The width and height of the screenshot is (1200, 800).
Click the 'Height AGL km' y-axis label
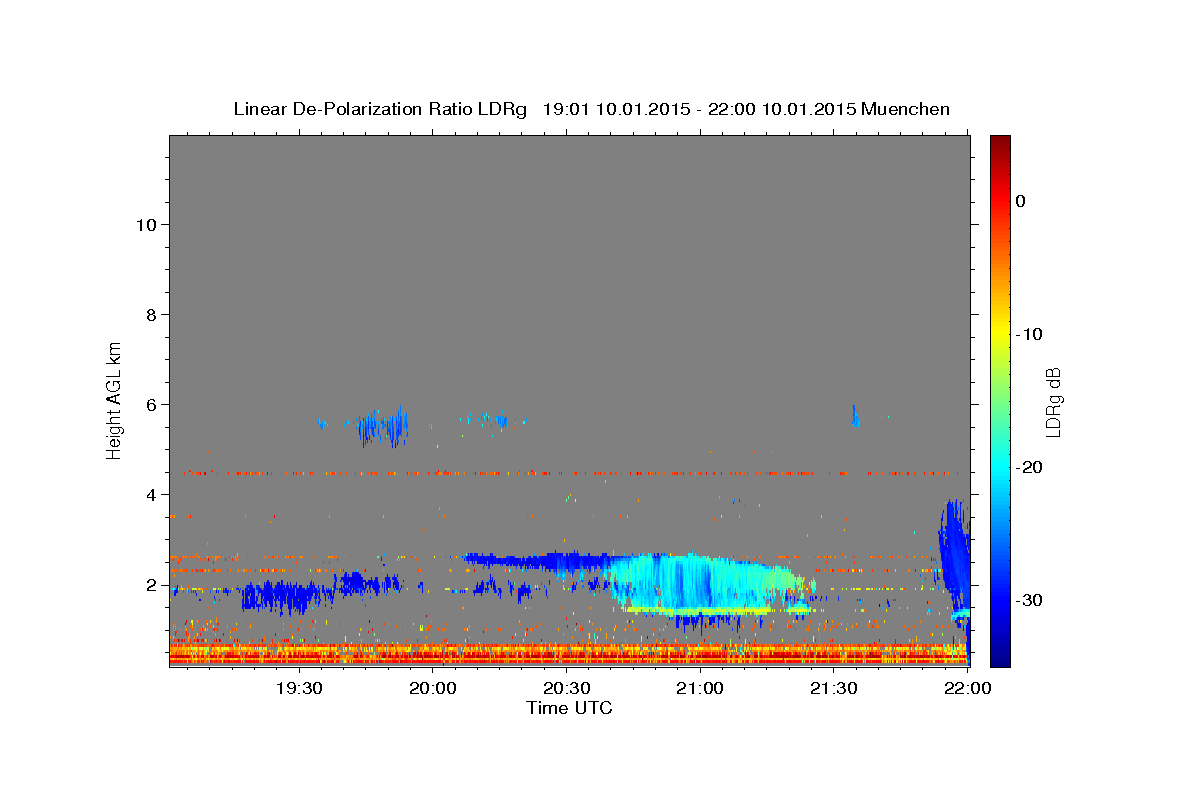click(115, 399)
